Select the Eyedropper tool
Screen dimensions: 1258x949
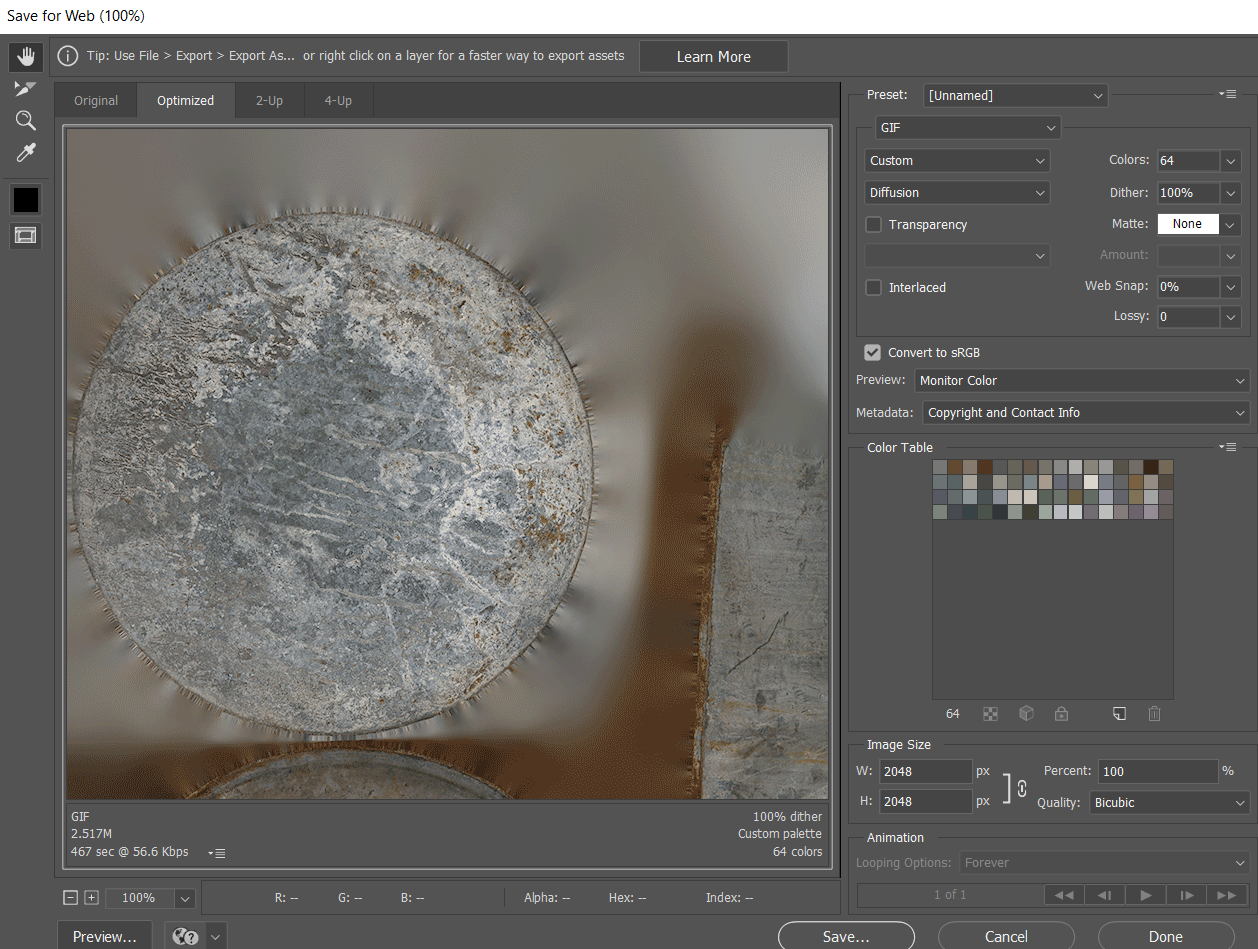click(26, 153)
